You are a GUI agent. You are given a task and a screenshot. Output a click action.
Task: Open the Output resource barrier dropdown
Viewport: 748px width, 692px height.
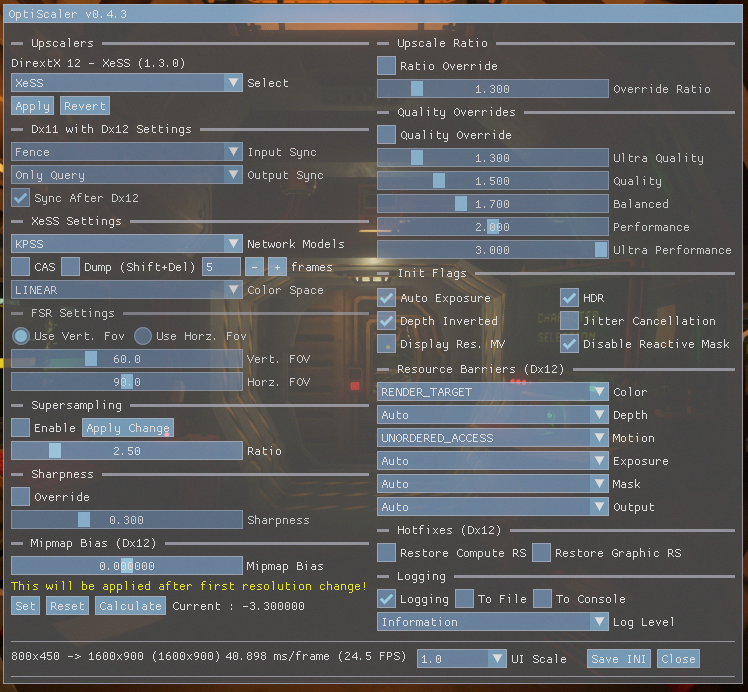[493, 507]
